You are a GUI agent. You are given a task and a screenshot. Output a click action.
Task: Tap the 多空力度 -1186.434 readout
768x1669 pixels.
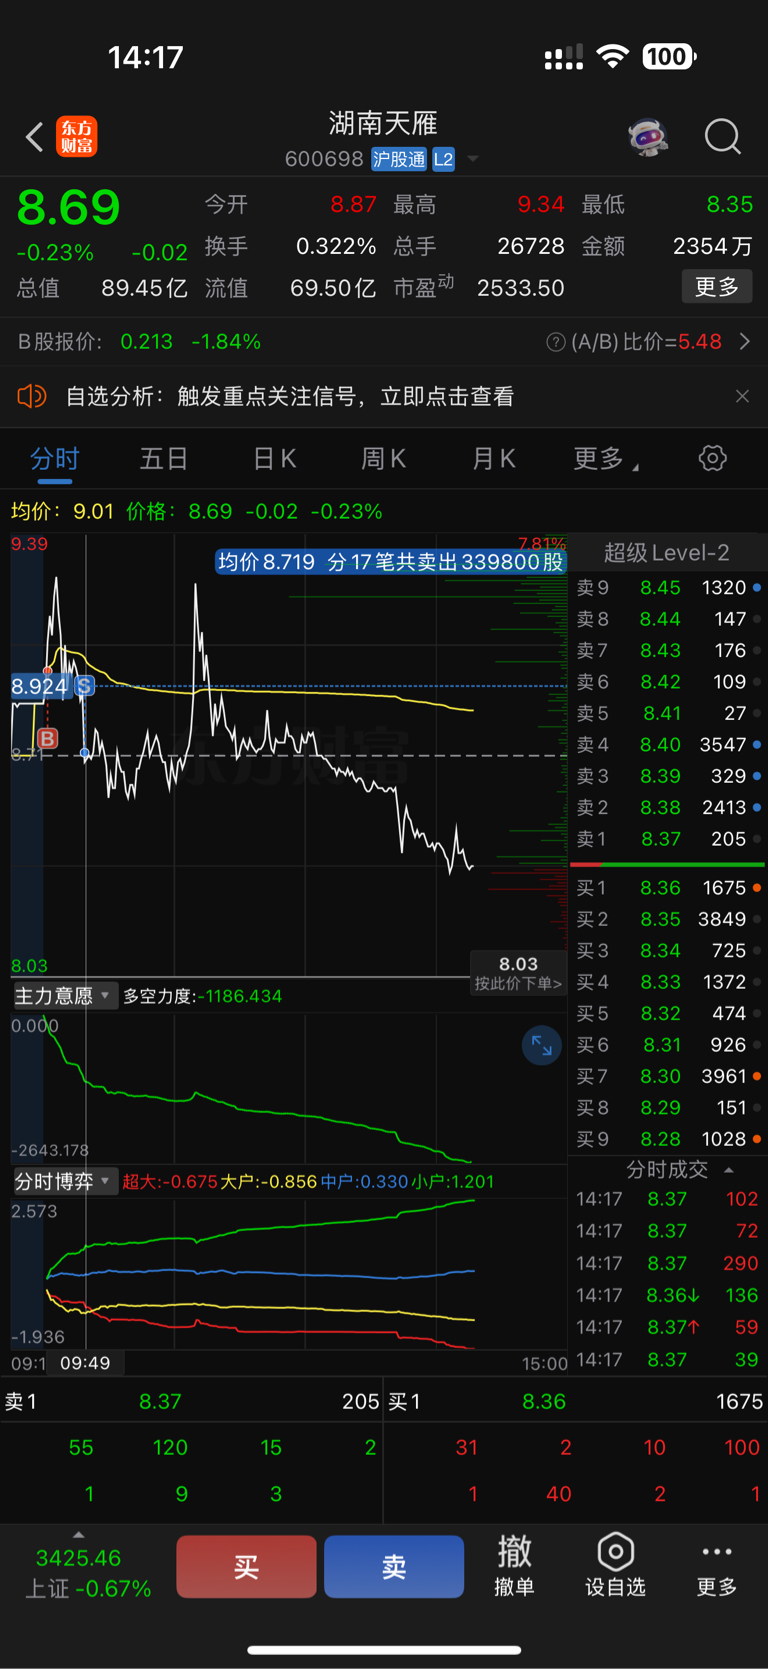click(x=202, y=996)
